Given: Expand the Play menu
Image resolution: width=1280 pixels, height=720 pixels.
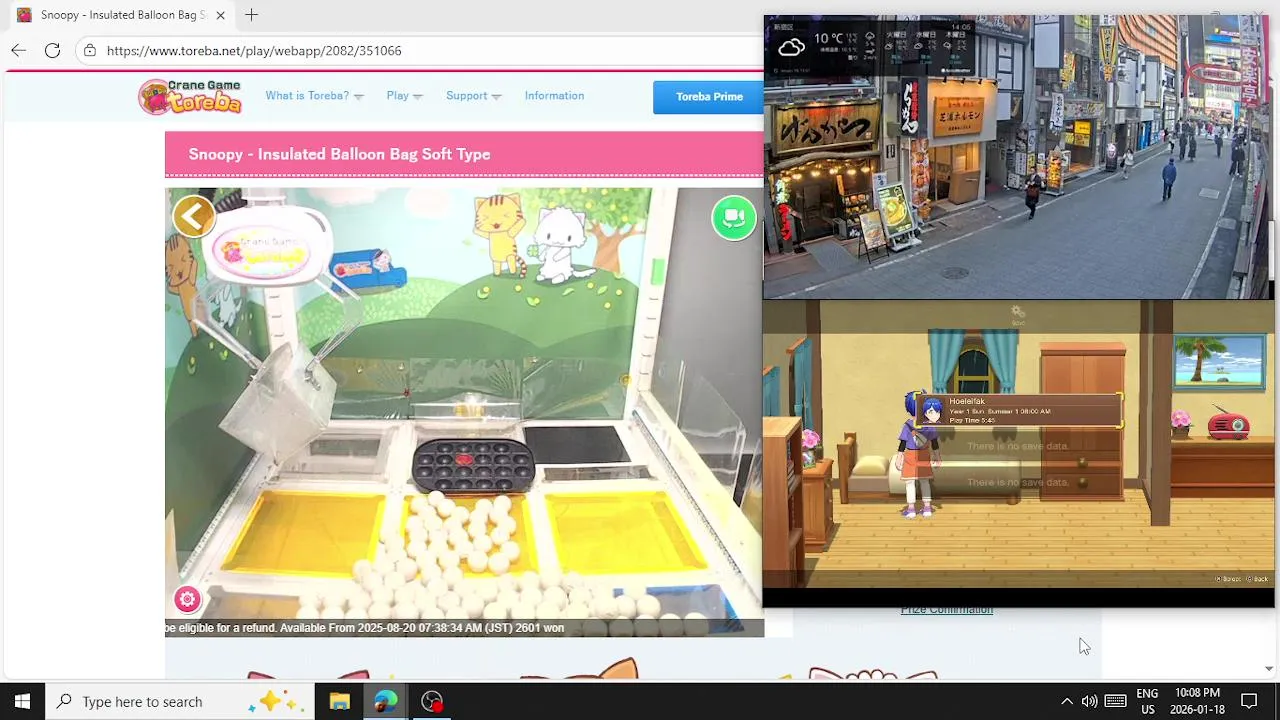Looking at the screenshot, I should pyautogui.click(x=404, y=96).
